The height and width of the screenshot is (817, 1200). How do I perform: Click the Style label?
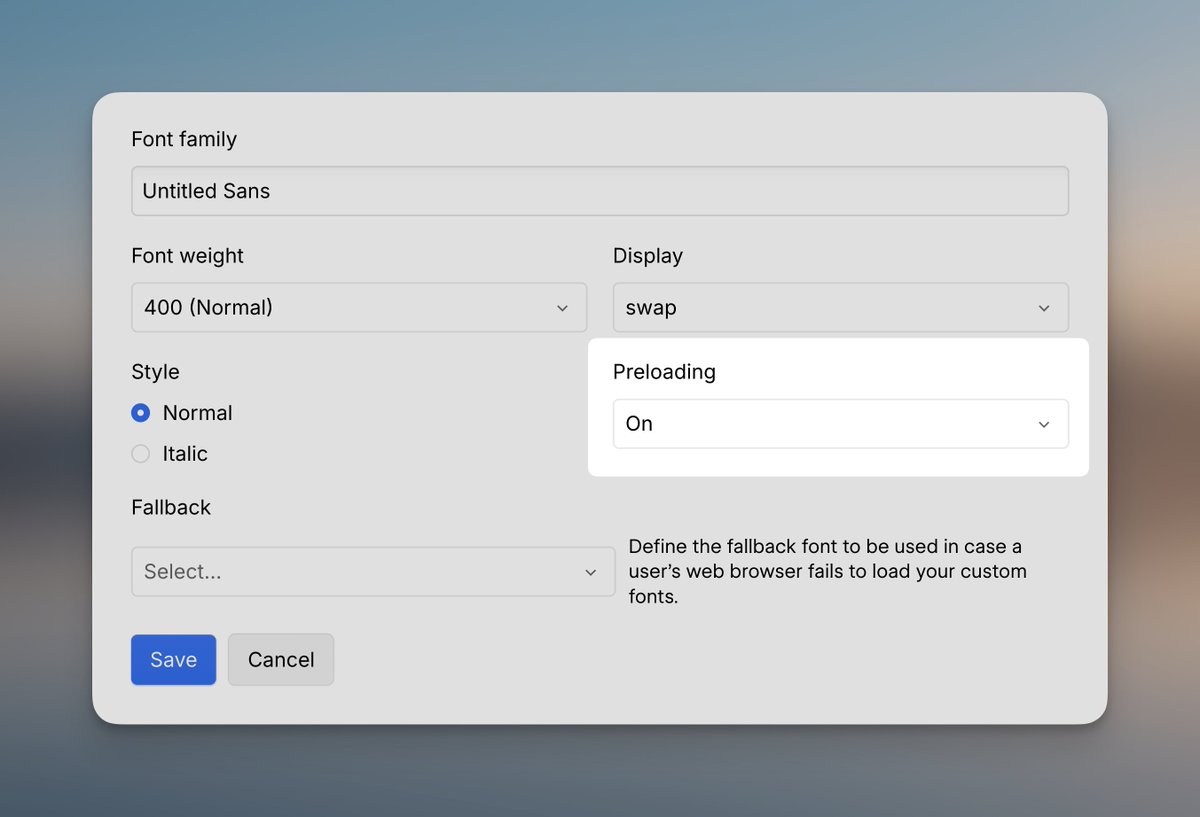click(x=155, y=372)
